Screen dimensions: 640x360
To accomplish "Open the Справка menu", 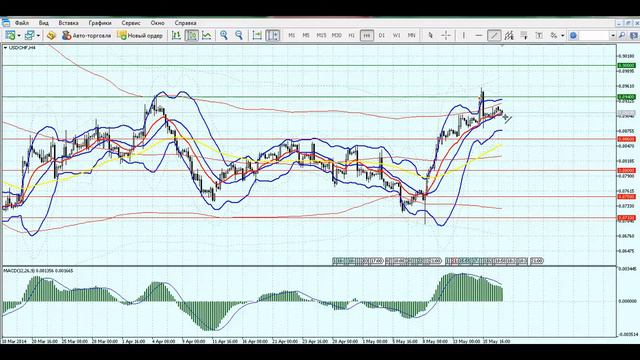I will point(185,23).
